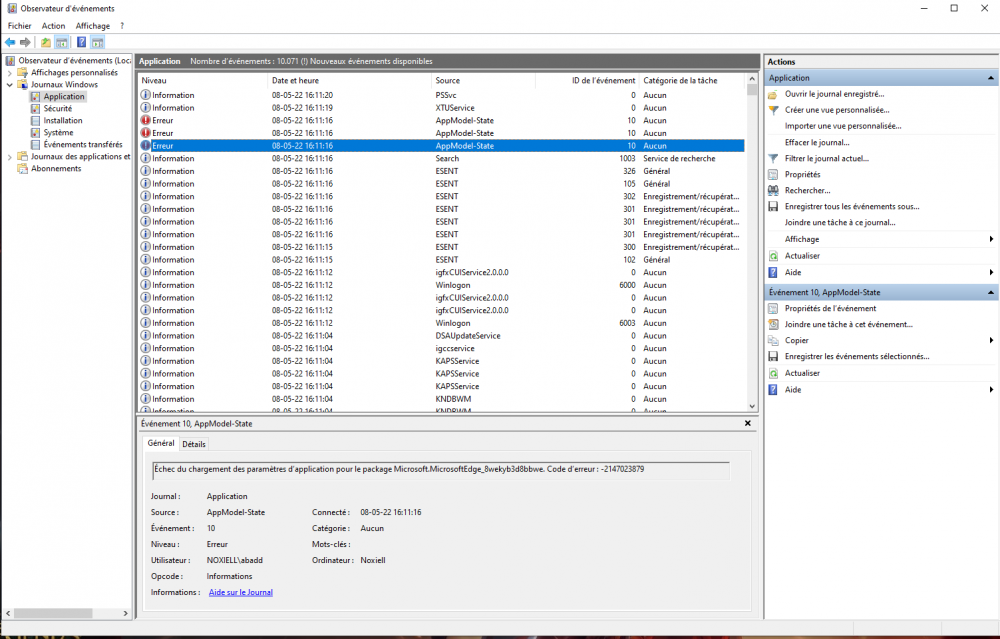
Task: Toggle the console tree pane toolbar button
Action: 62,42
